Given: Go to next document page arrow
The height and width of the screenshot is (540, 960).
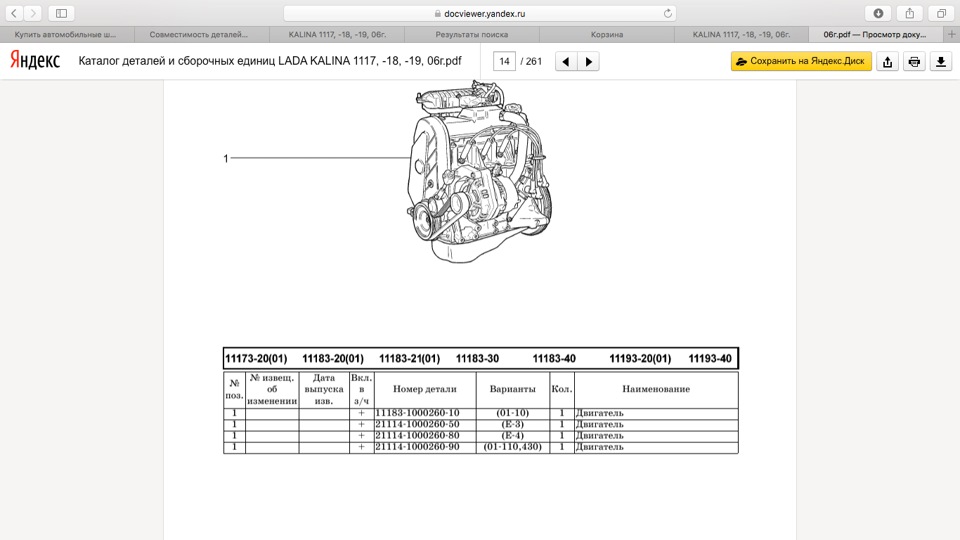Looking at the screenshot, I should pos(588,61).
